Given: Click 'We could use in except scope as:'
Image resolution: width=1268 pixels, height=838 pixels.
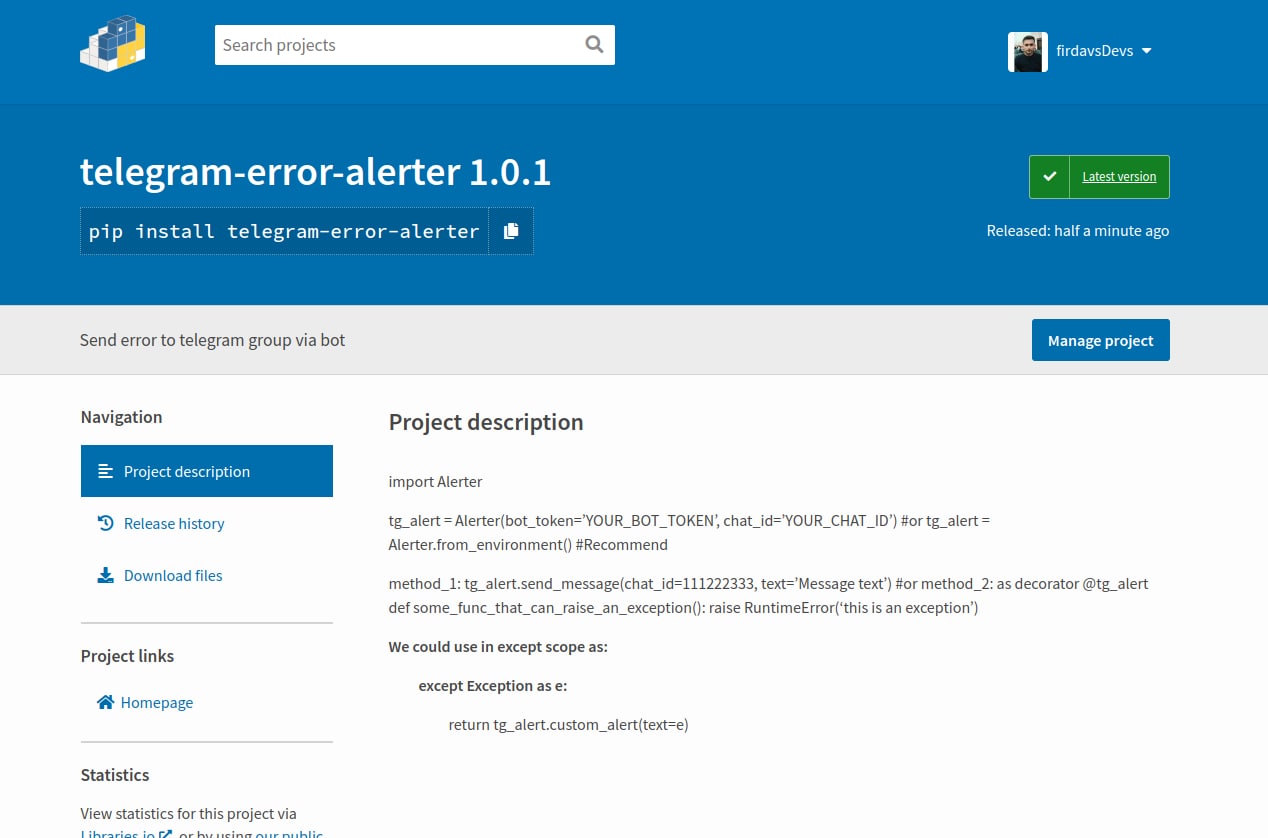Looking at the screenshot, I should click(498, 647).
